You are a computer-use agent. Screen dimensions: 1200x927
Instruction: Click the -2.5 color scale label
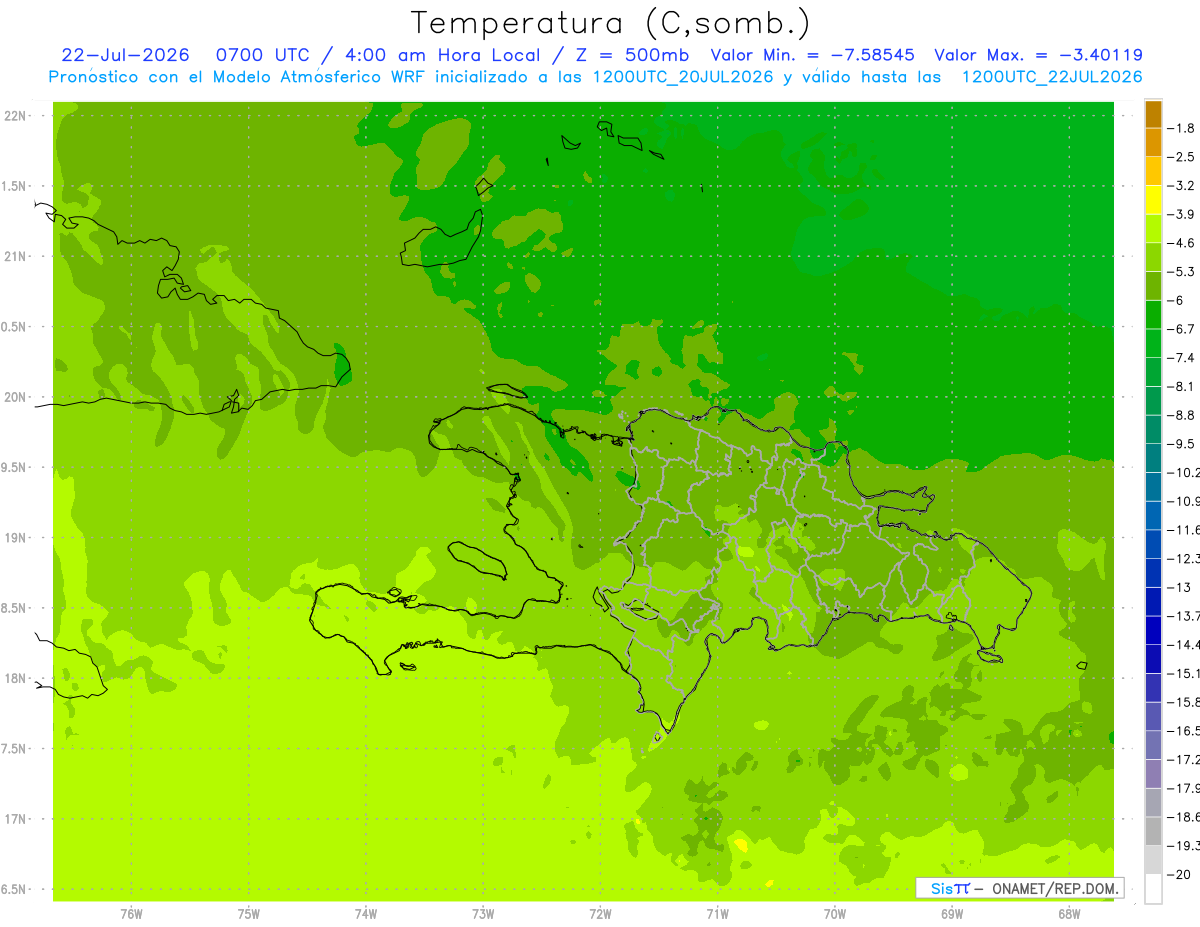pyautogui.click(x=1183, y=157)
